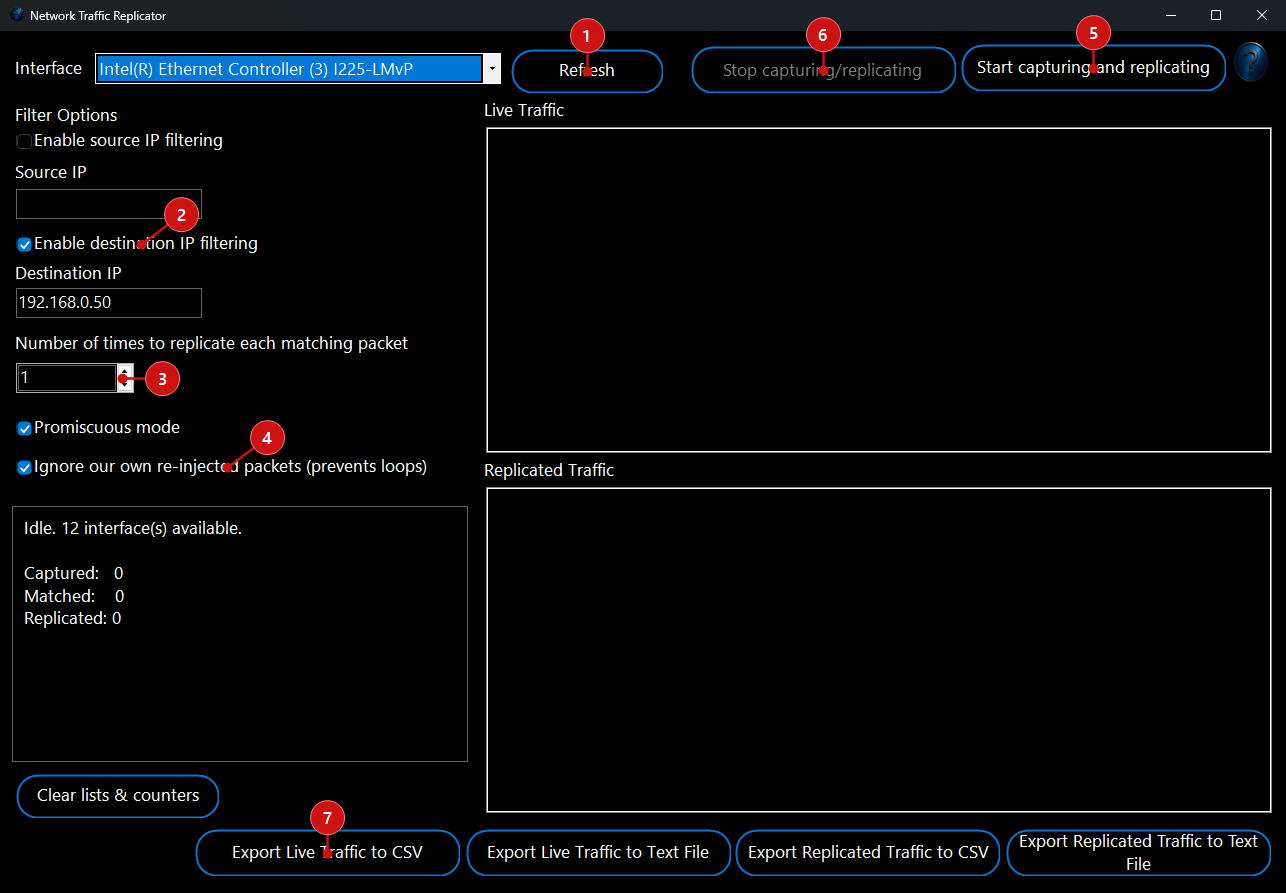
Task: Increase the replicate count with up arrow
Action: [x=125, y=372]
